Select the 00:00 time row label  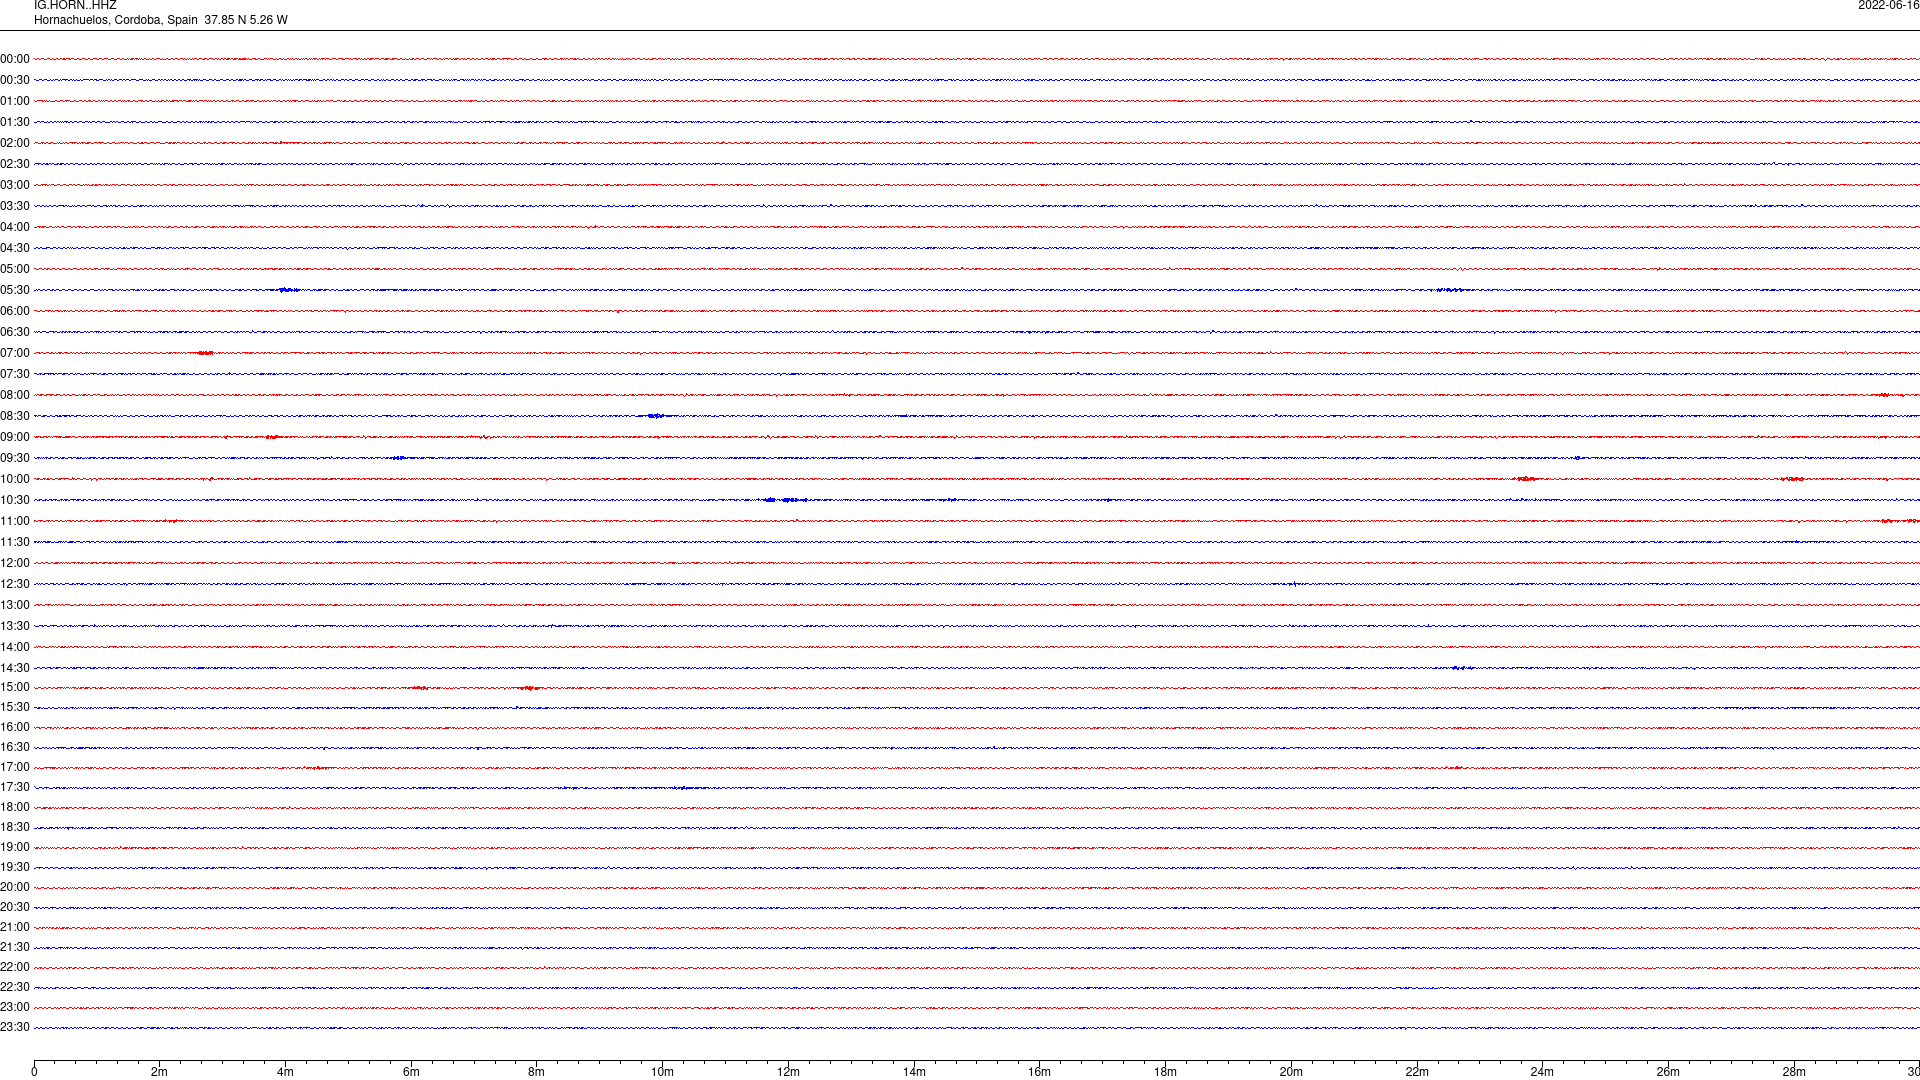[15, 59]
